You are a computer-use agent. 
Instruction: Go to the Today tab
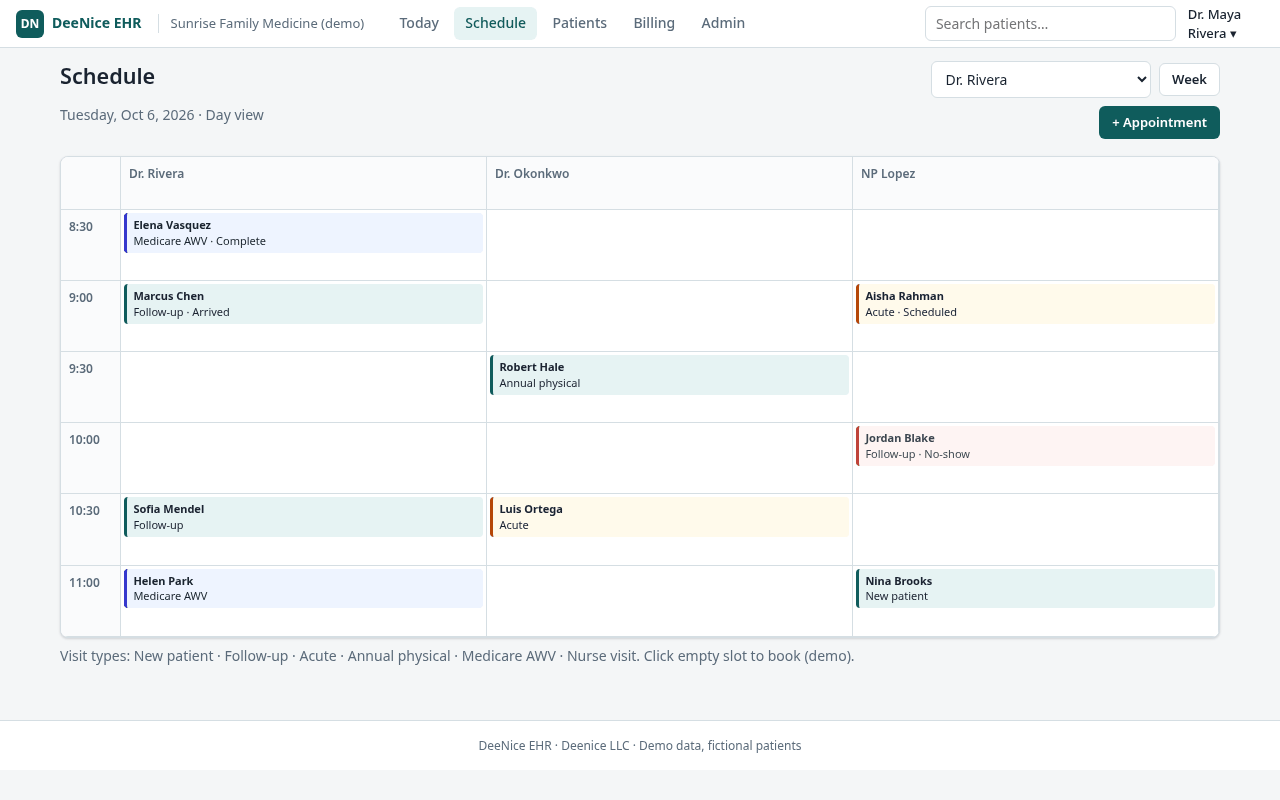pos(419,23)
